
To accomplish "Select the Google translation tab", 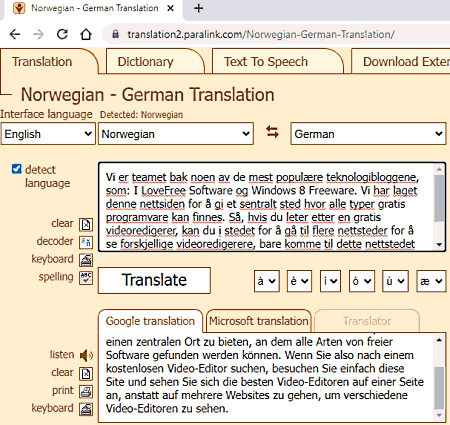I will tap(150, 321).
